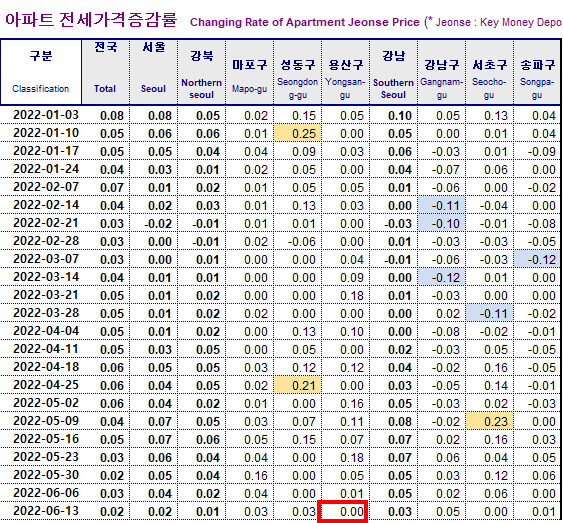Click the shaded -0.10 Gangnam-gu cell
Image resolution: width=563 pixels, height=523 pixels.
442,223
